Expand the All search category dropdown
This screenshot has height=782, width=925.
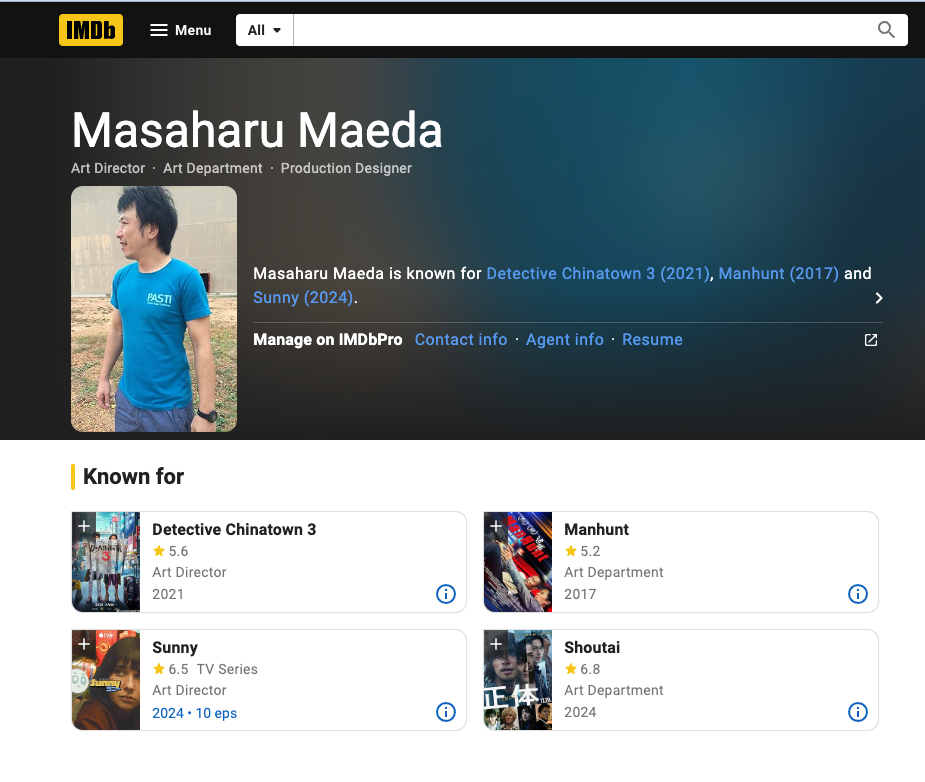(264, 30)
